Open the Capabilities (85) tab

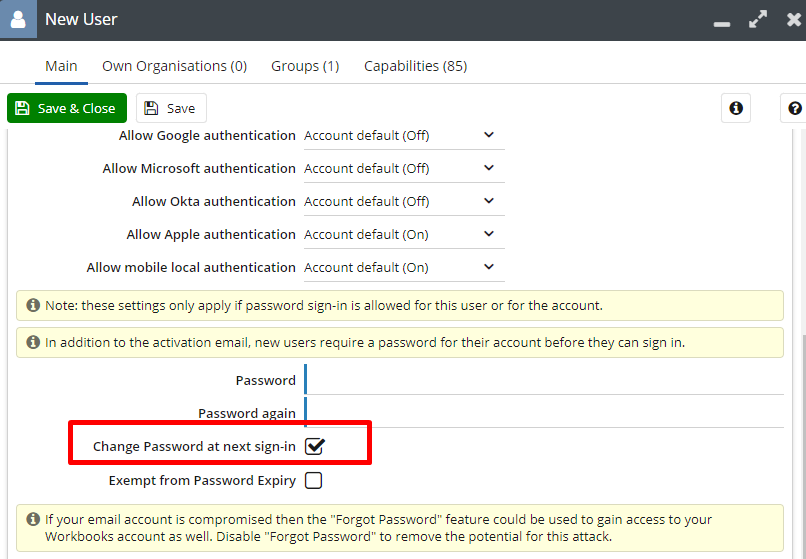tap(415, 66)
